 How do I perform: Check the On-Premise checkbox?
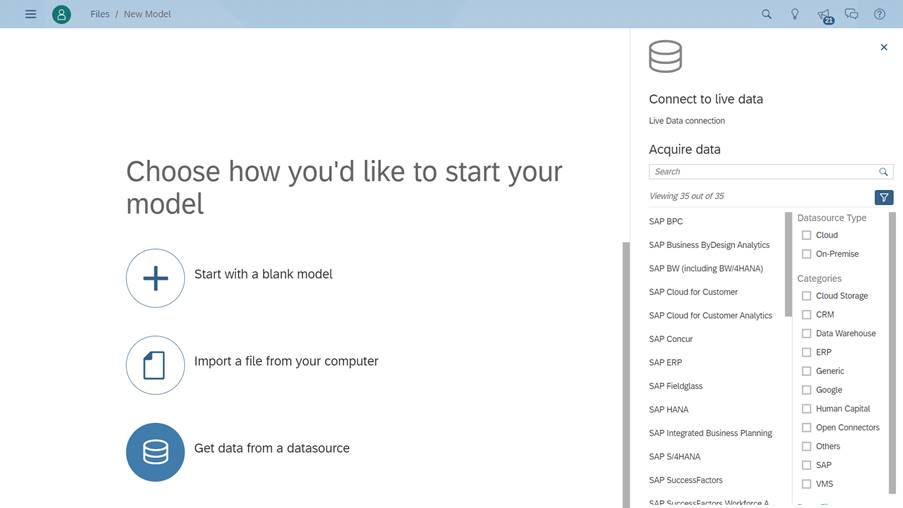(807, 254)
